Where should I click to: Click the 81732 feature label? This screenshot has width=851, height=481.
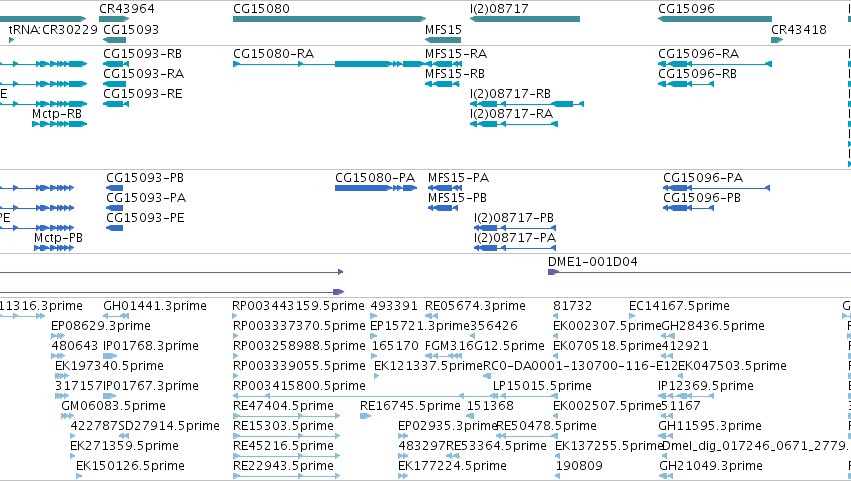(573, 306)
